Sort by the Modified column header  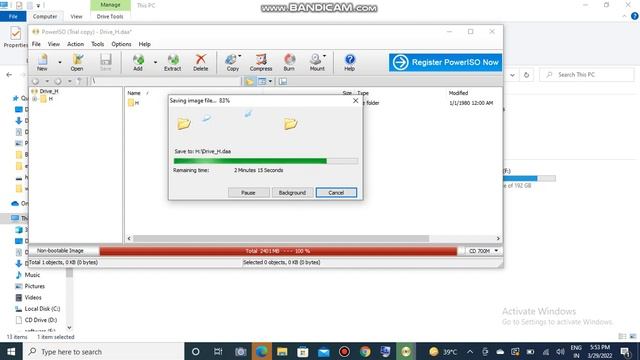[x=458, y=93]
